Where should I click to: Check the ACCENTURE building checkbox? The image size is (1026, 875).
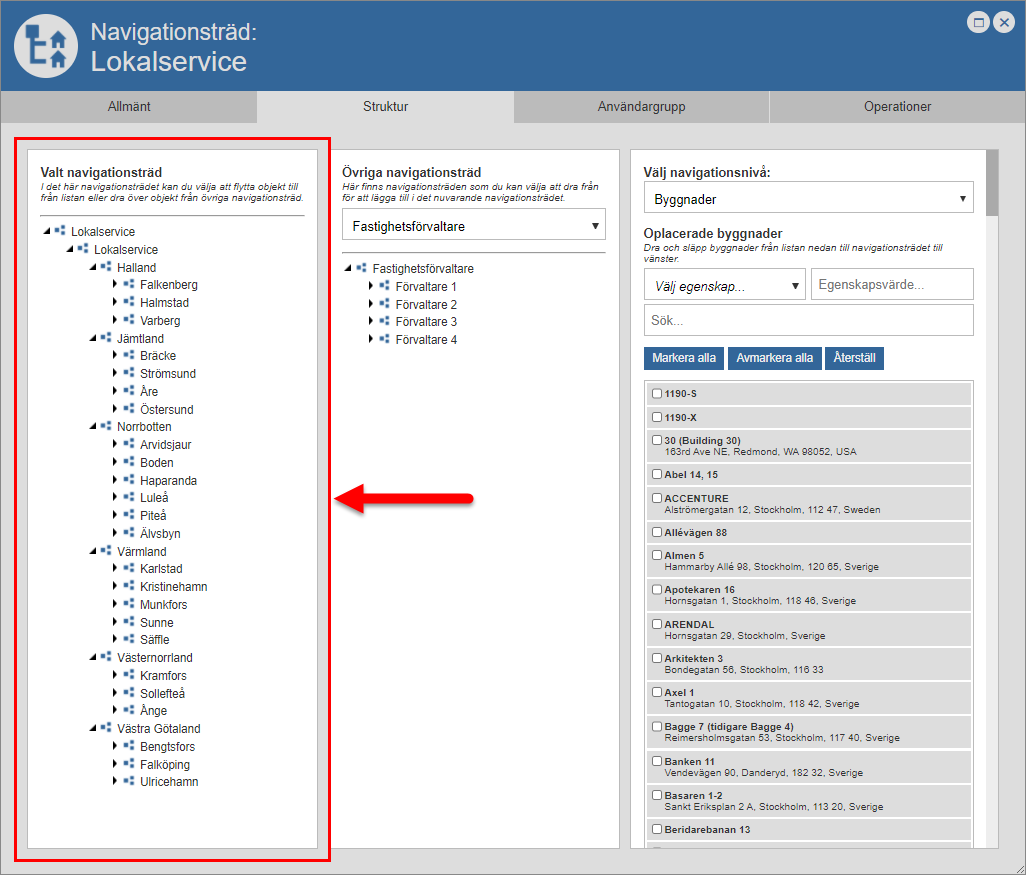657,498
